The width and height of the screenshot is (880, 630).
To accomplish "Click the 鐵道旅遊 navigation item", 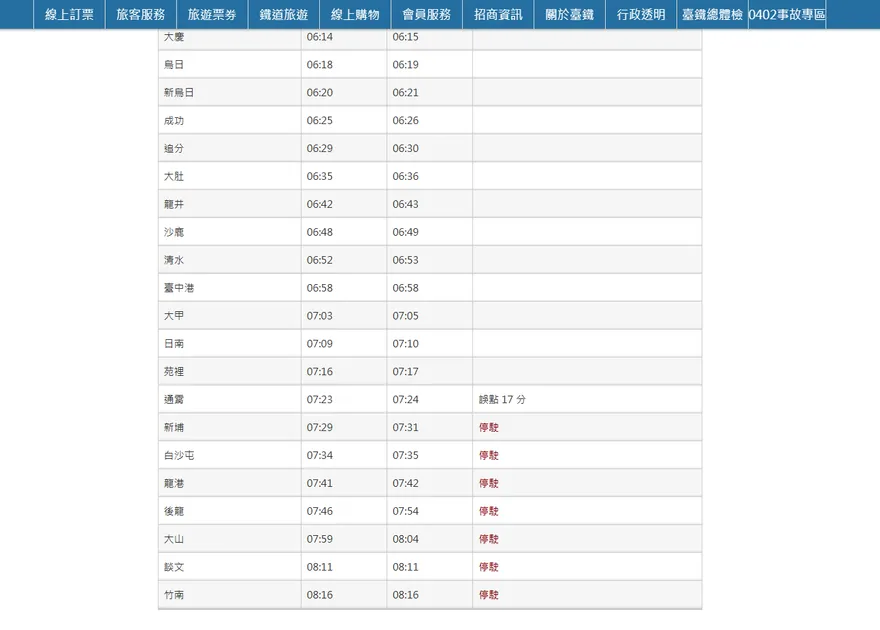I will 283,15.
